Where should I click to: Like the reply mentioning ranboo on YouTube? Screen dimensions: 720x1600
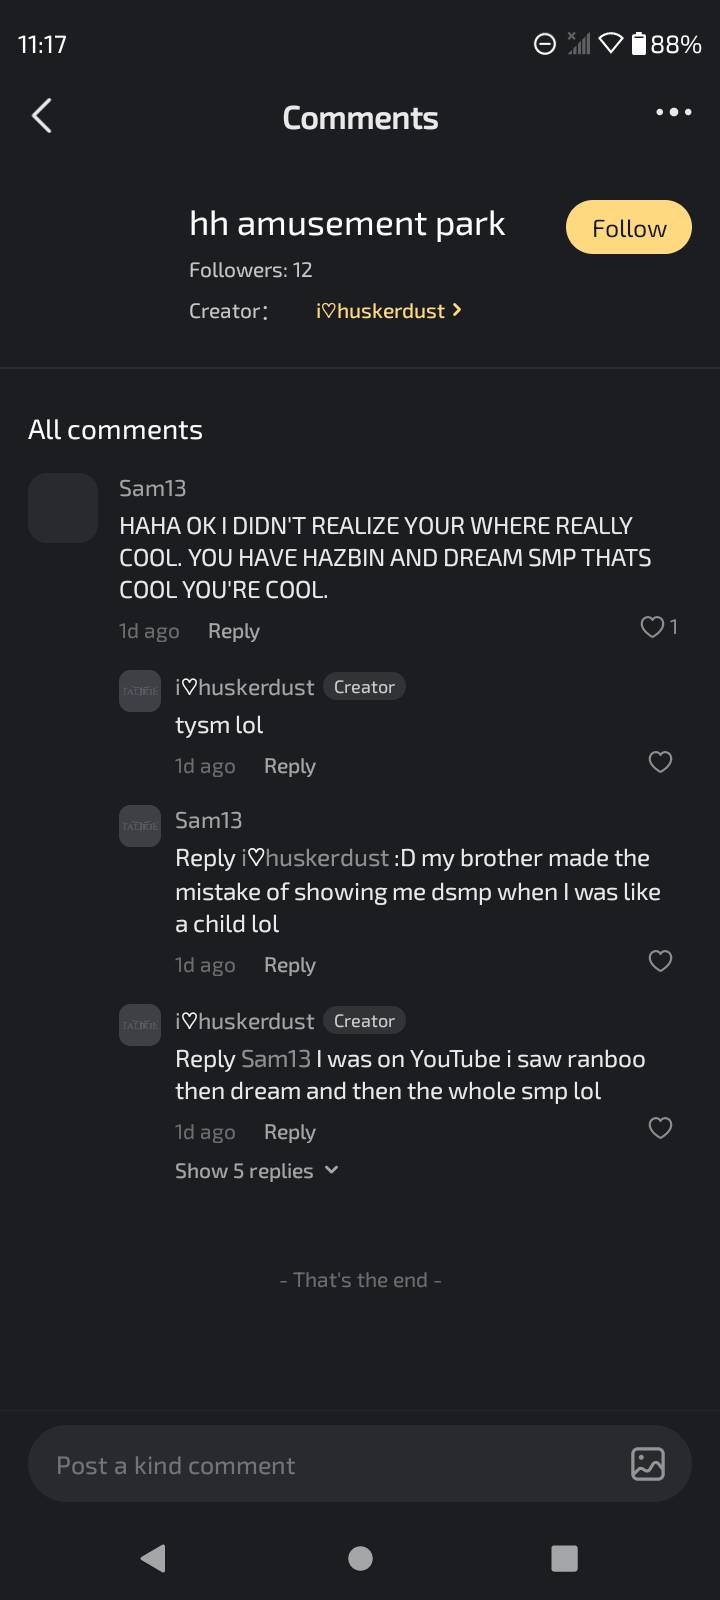(x=660, y=1128)
